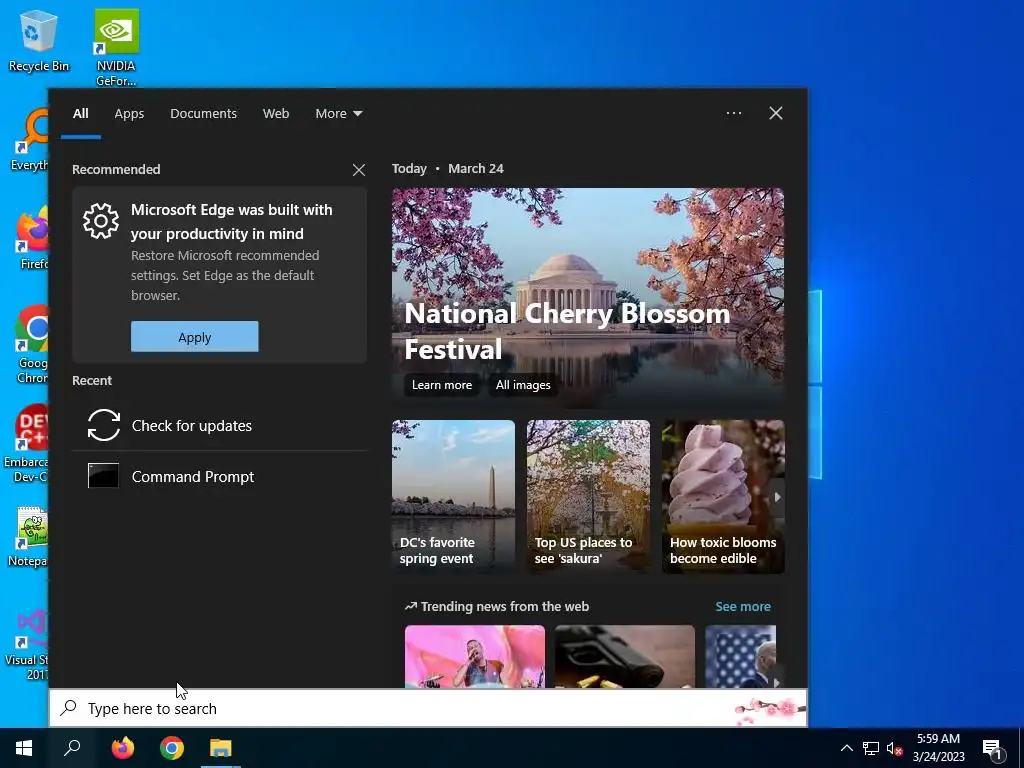Open DC's favorite spring event card
The width and height of the screenshot is (1024, 768).
pyautogui.click(x=453, y=496)
